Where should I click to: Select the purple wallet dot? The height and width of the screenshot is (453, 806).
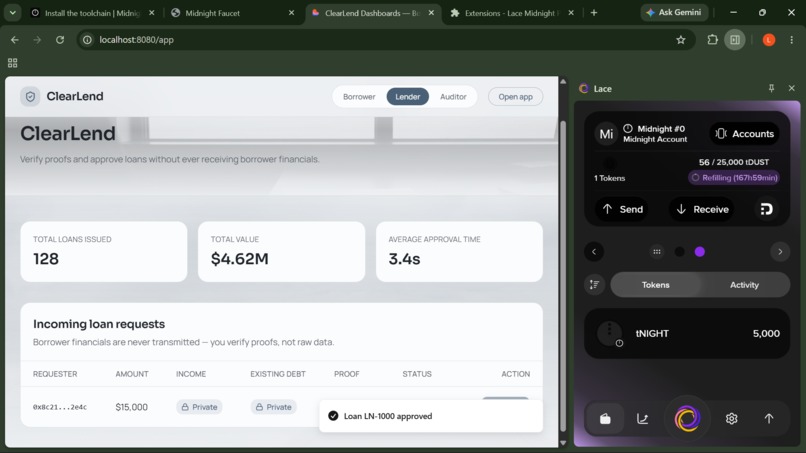coord(700,251)
